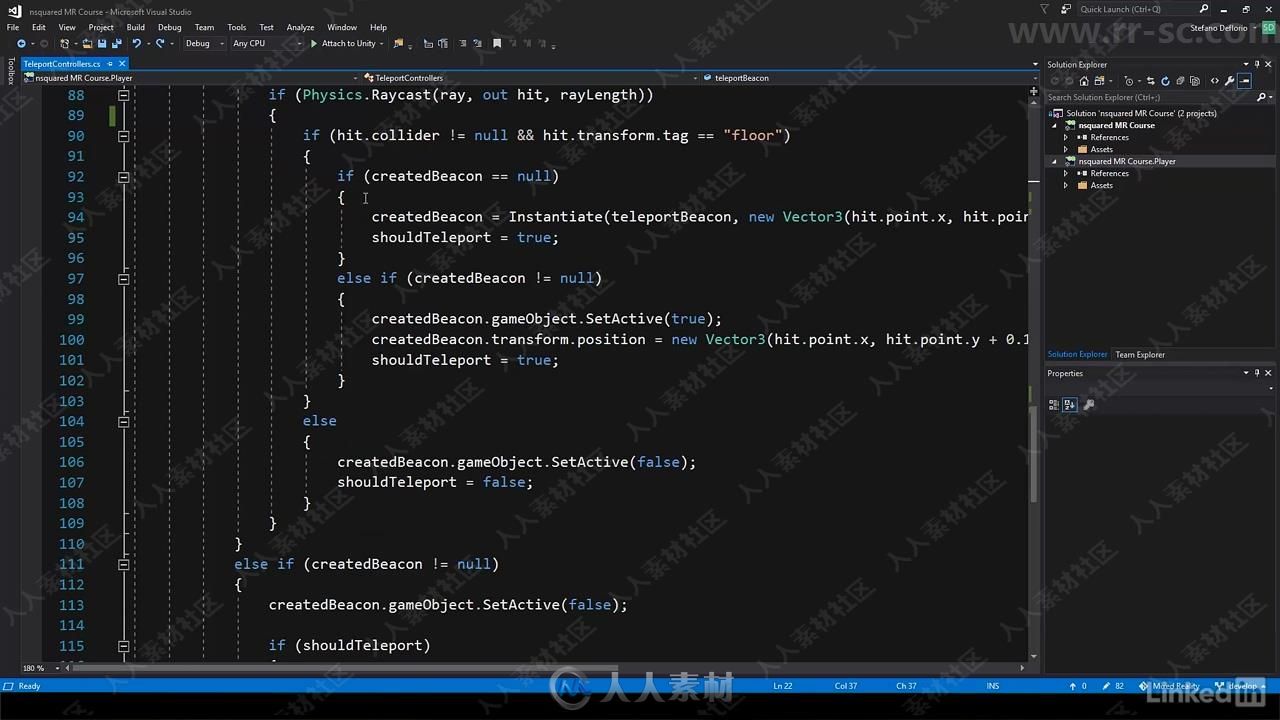This screenshot has height=720, width=1280.
Task: Open the nsquared MR Course.Player project dropdown
Action: (x=190, y=77)
